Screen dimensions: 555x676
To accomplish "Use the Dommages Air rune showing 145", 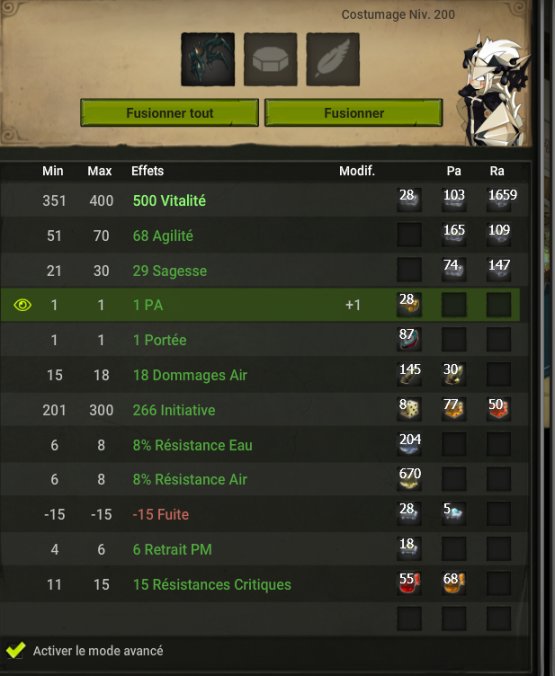I will tap(409, 374).
